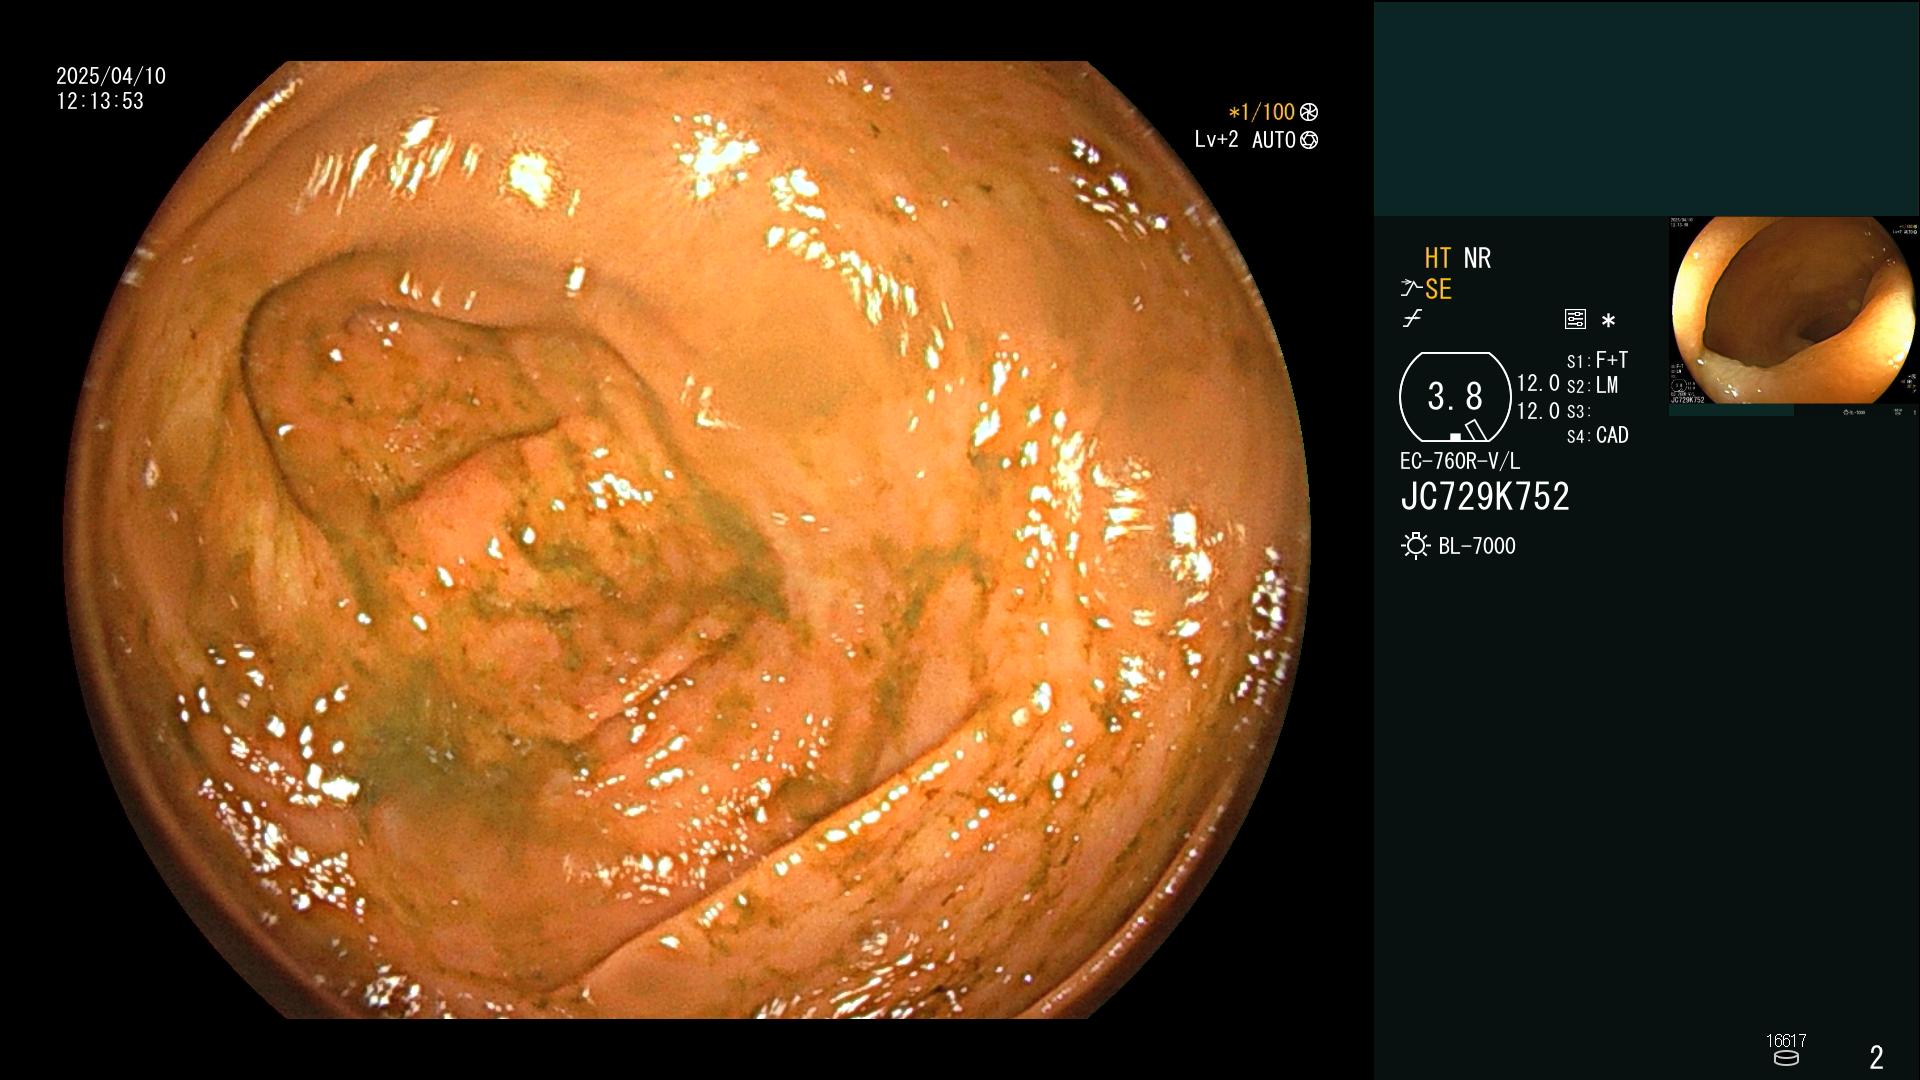Click the captured image count 2
This screenshot has width=1920, height=1080.
tap(1877, 1057)
